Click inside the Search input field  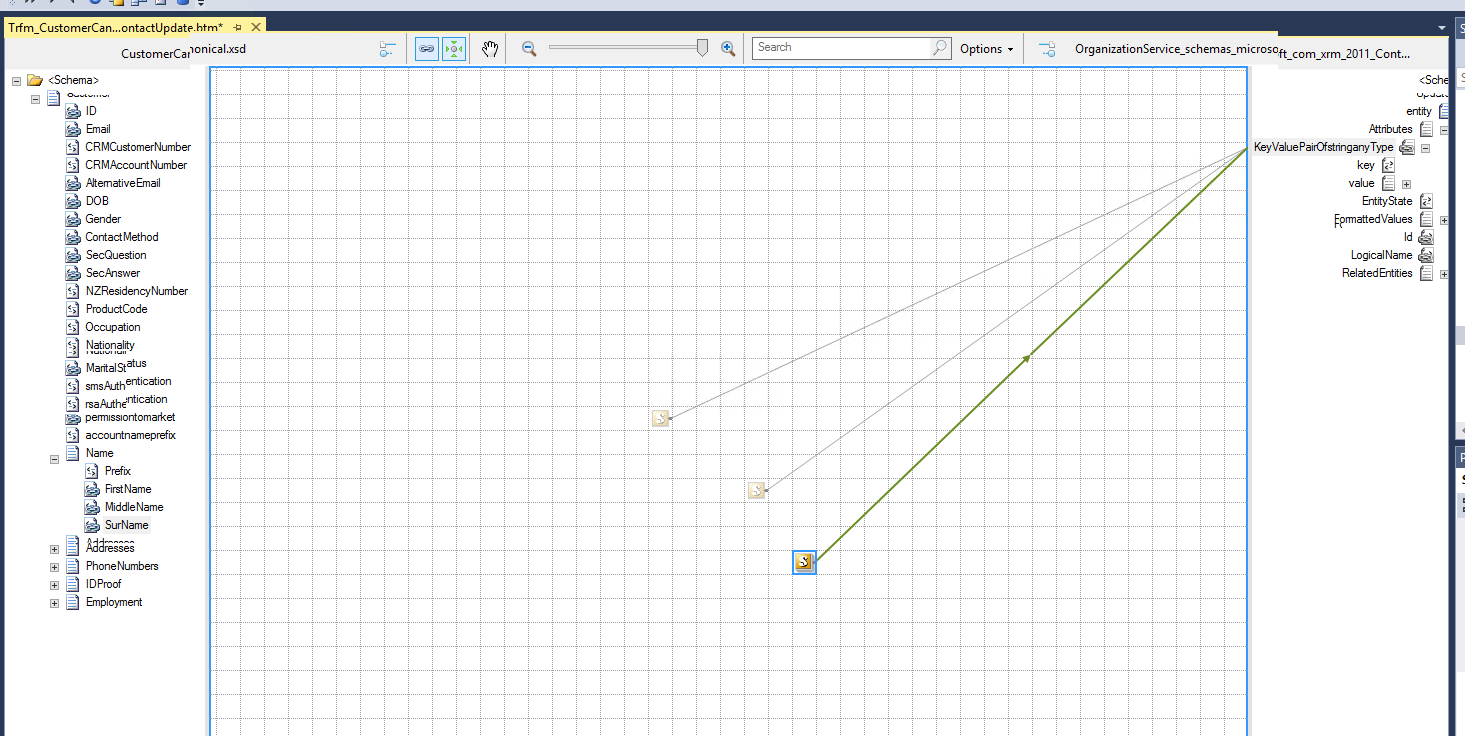(x=842, y=47)
